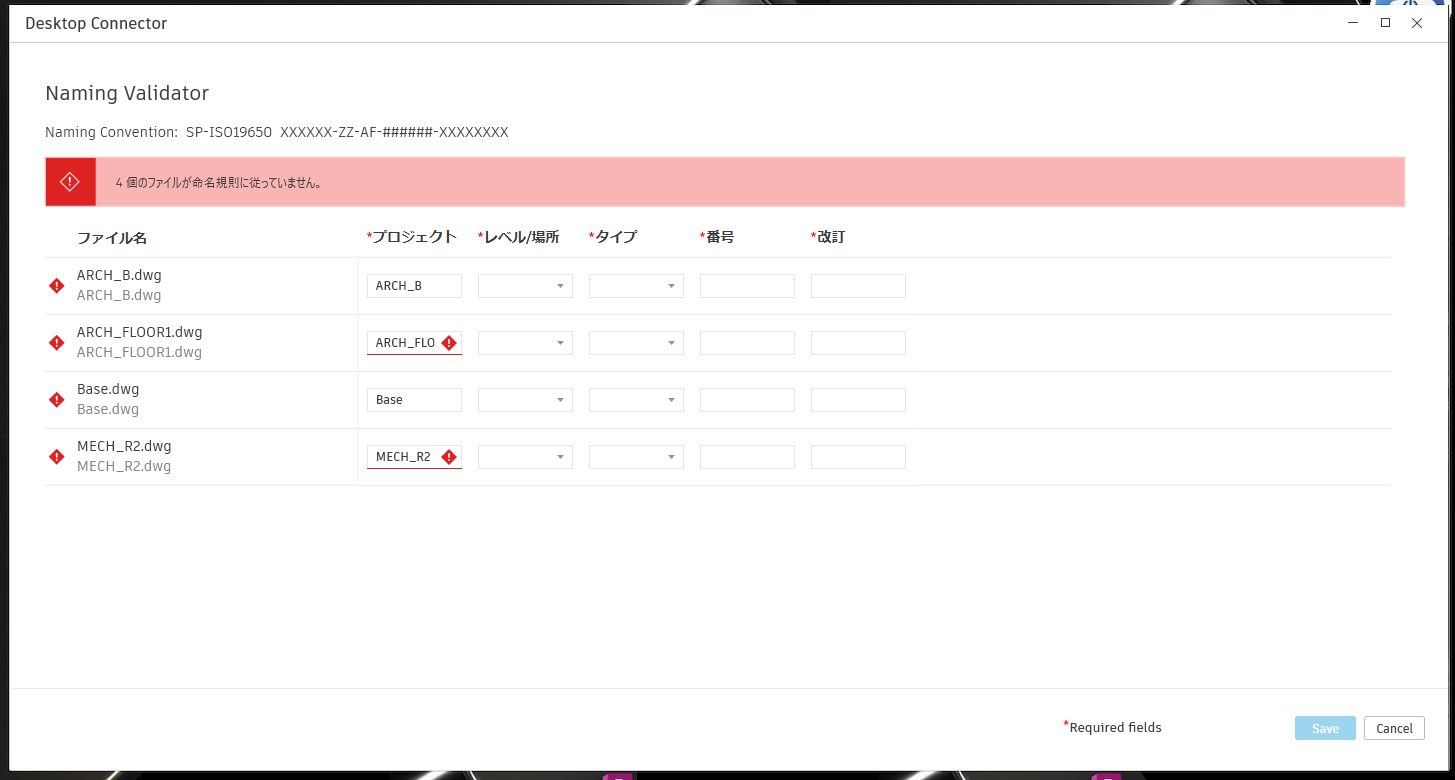This screenshot has height=780, width=1455.
Task: Click the purple taskbar icon at bottom center
Action: [617, 776]
